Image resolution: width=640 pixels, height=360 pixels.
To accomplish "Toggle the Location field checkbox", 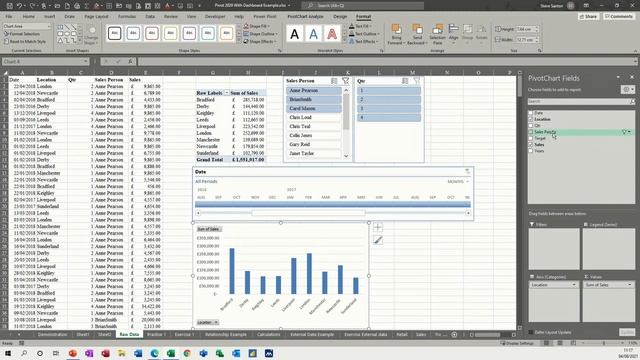I will click(x=531, y=119).
